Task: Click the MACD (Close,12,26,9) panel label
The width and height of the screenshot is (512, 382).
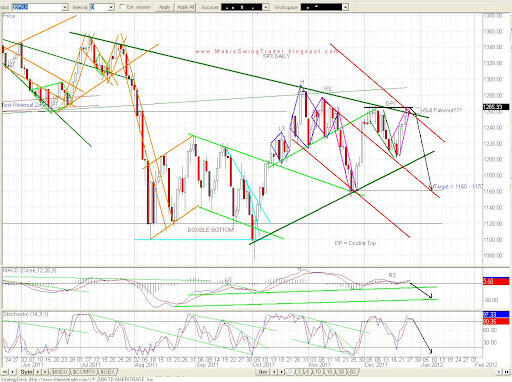Action: pos(30,270)
